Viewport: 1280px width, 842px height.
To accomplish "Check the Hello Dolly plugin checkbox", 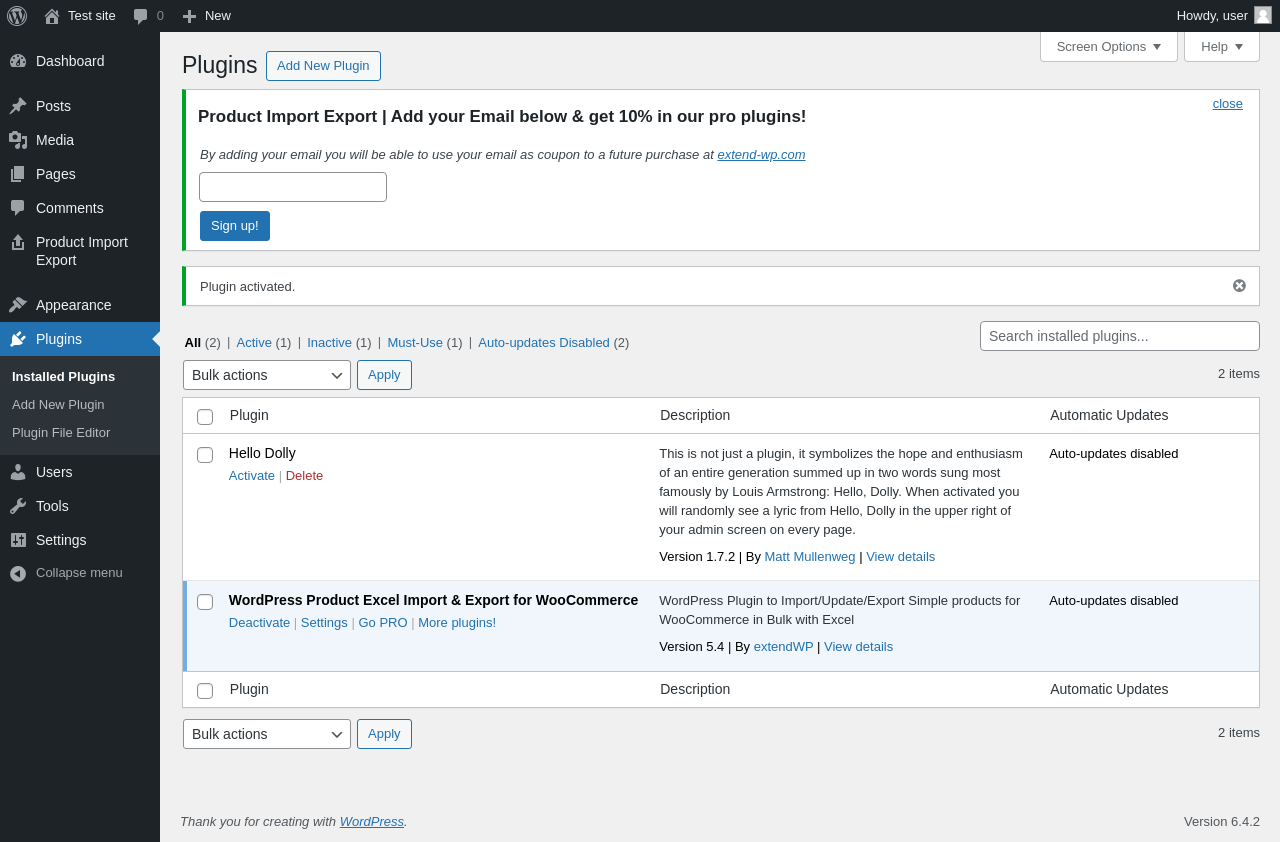I will 205,455.
